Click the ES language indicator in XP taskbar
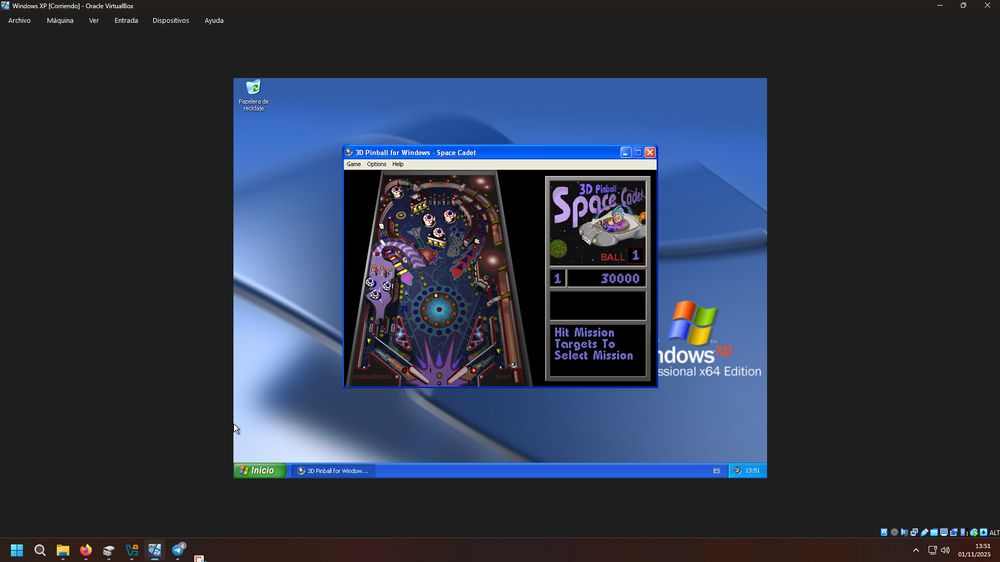Screen dimensions: 1000x562 716,471
